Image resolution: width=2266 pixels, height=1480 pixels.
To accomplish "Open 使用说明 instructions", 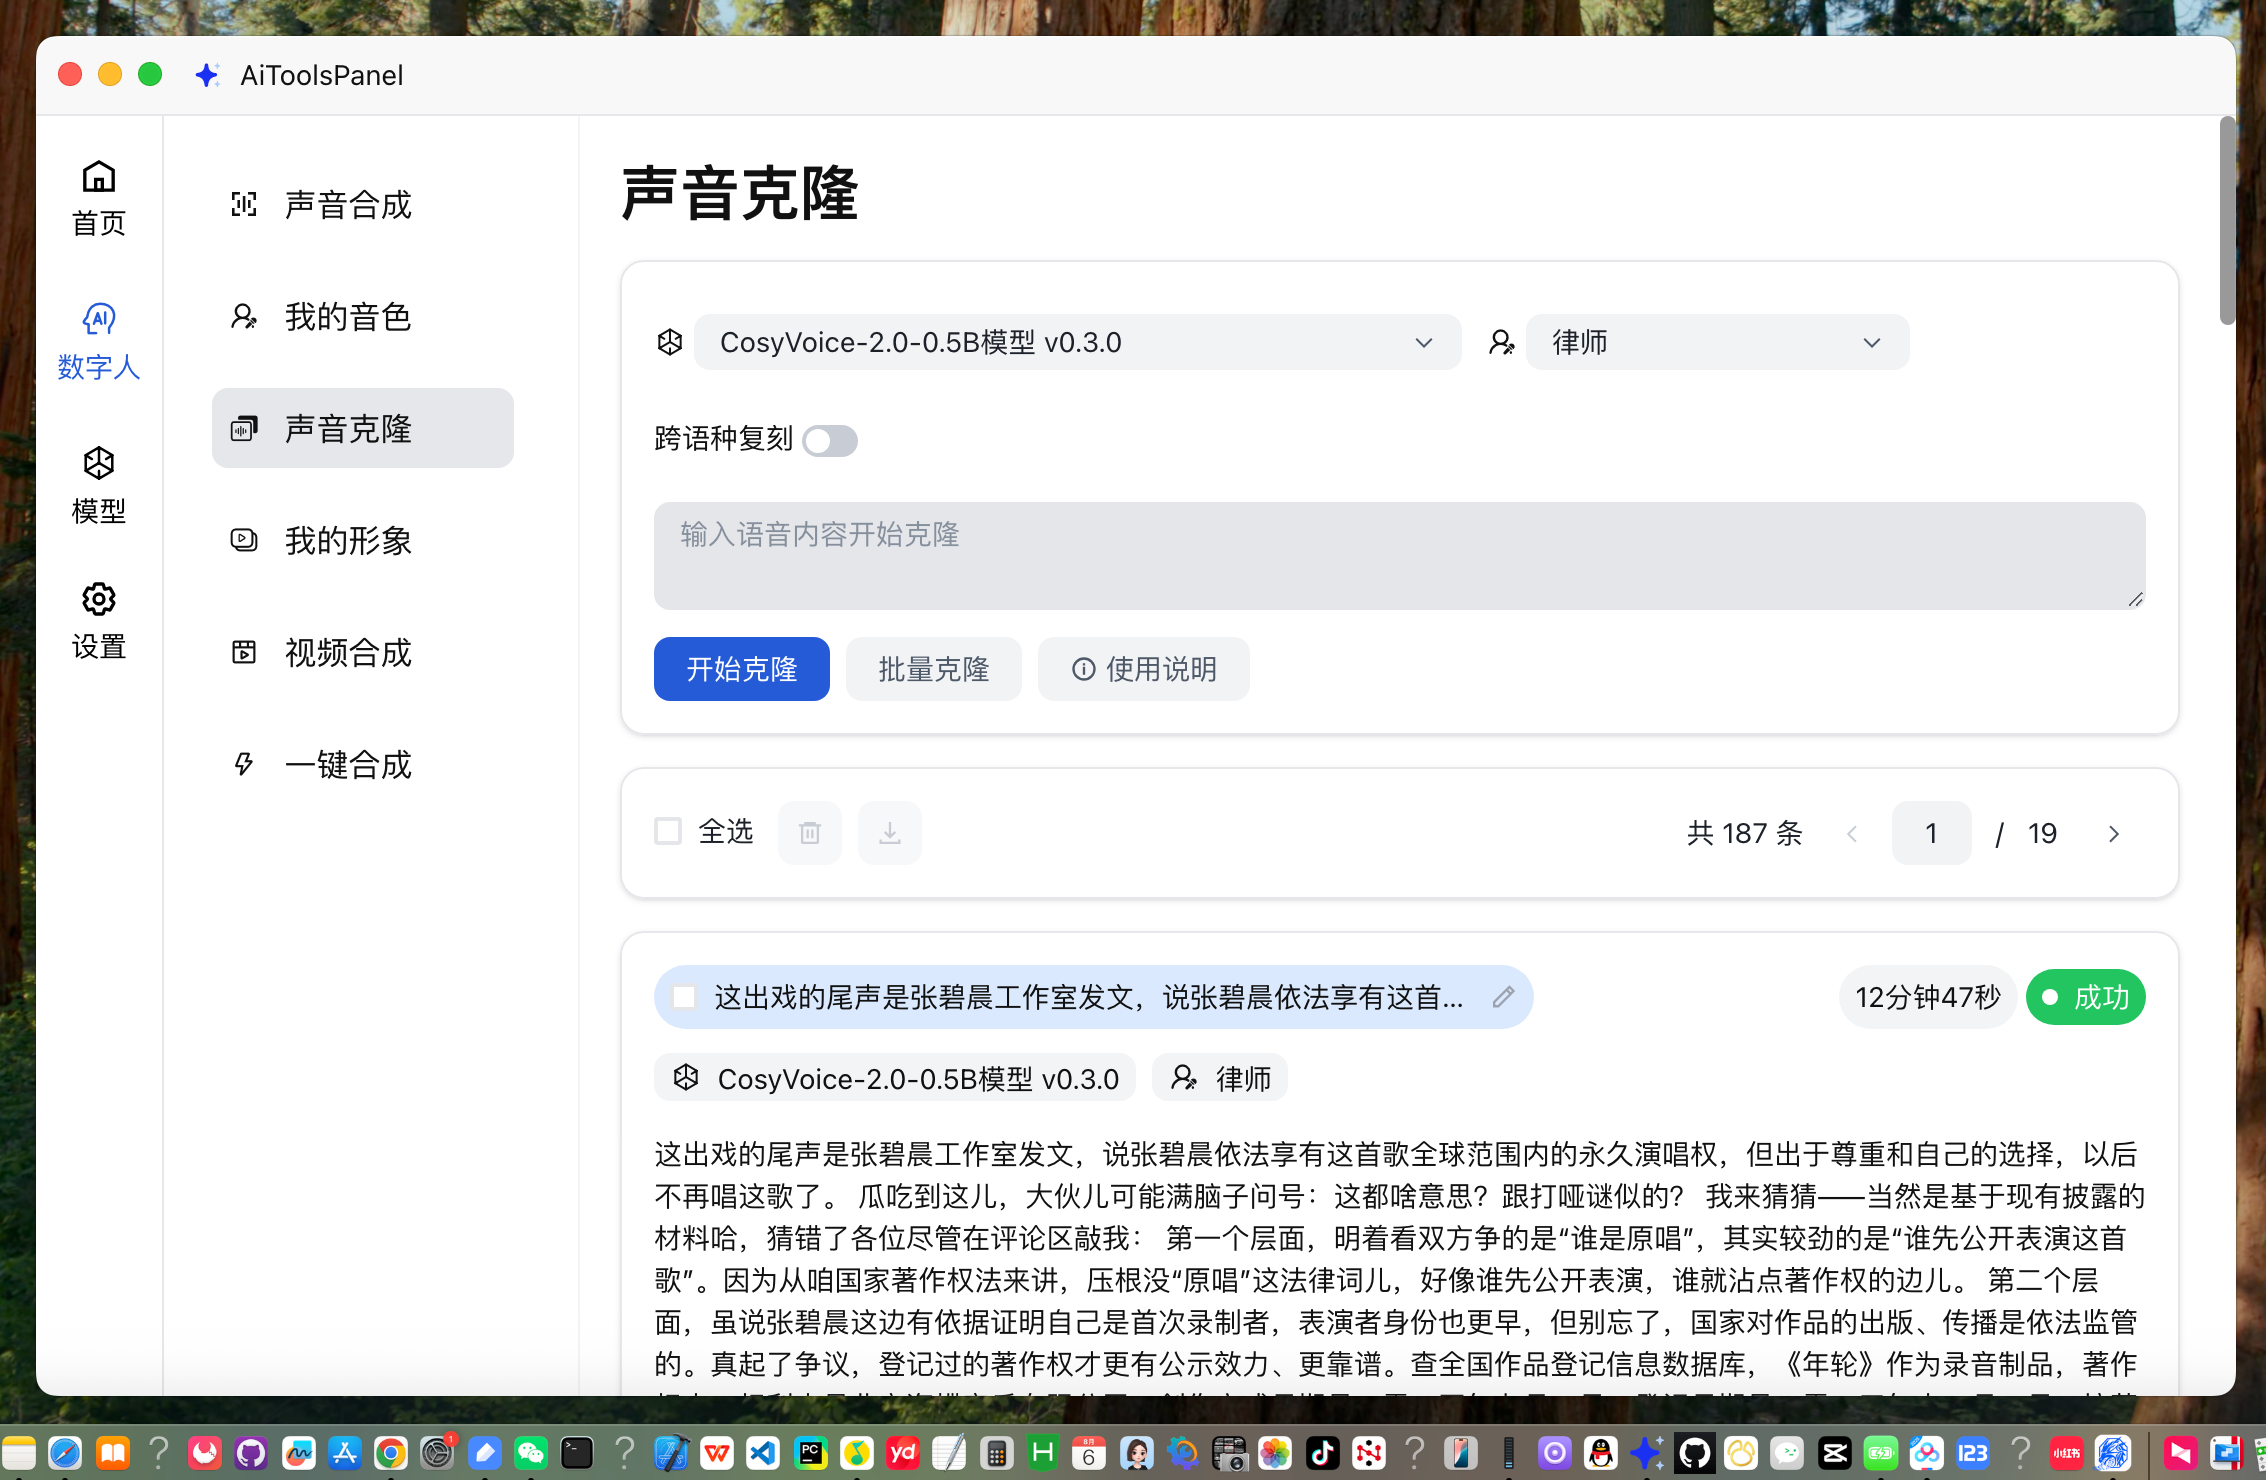I will [x=1143, y=668].
